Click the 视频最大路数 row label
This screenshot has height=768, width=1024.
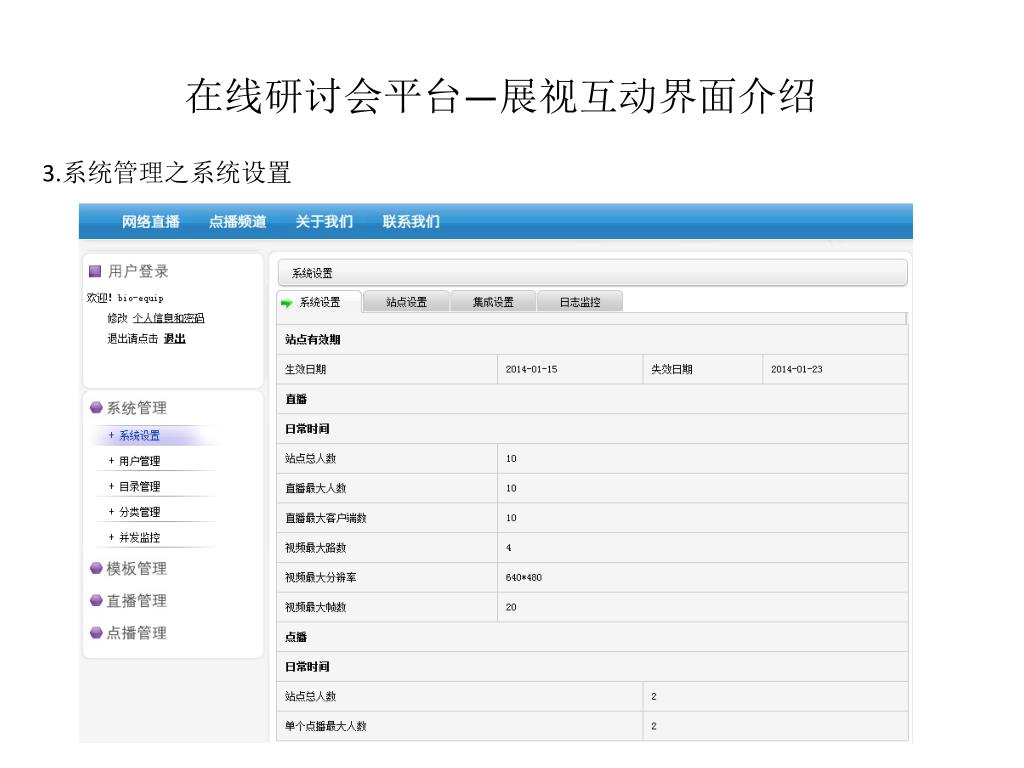click(x=315, y=547)
